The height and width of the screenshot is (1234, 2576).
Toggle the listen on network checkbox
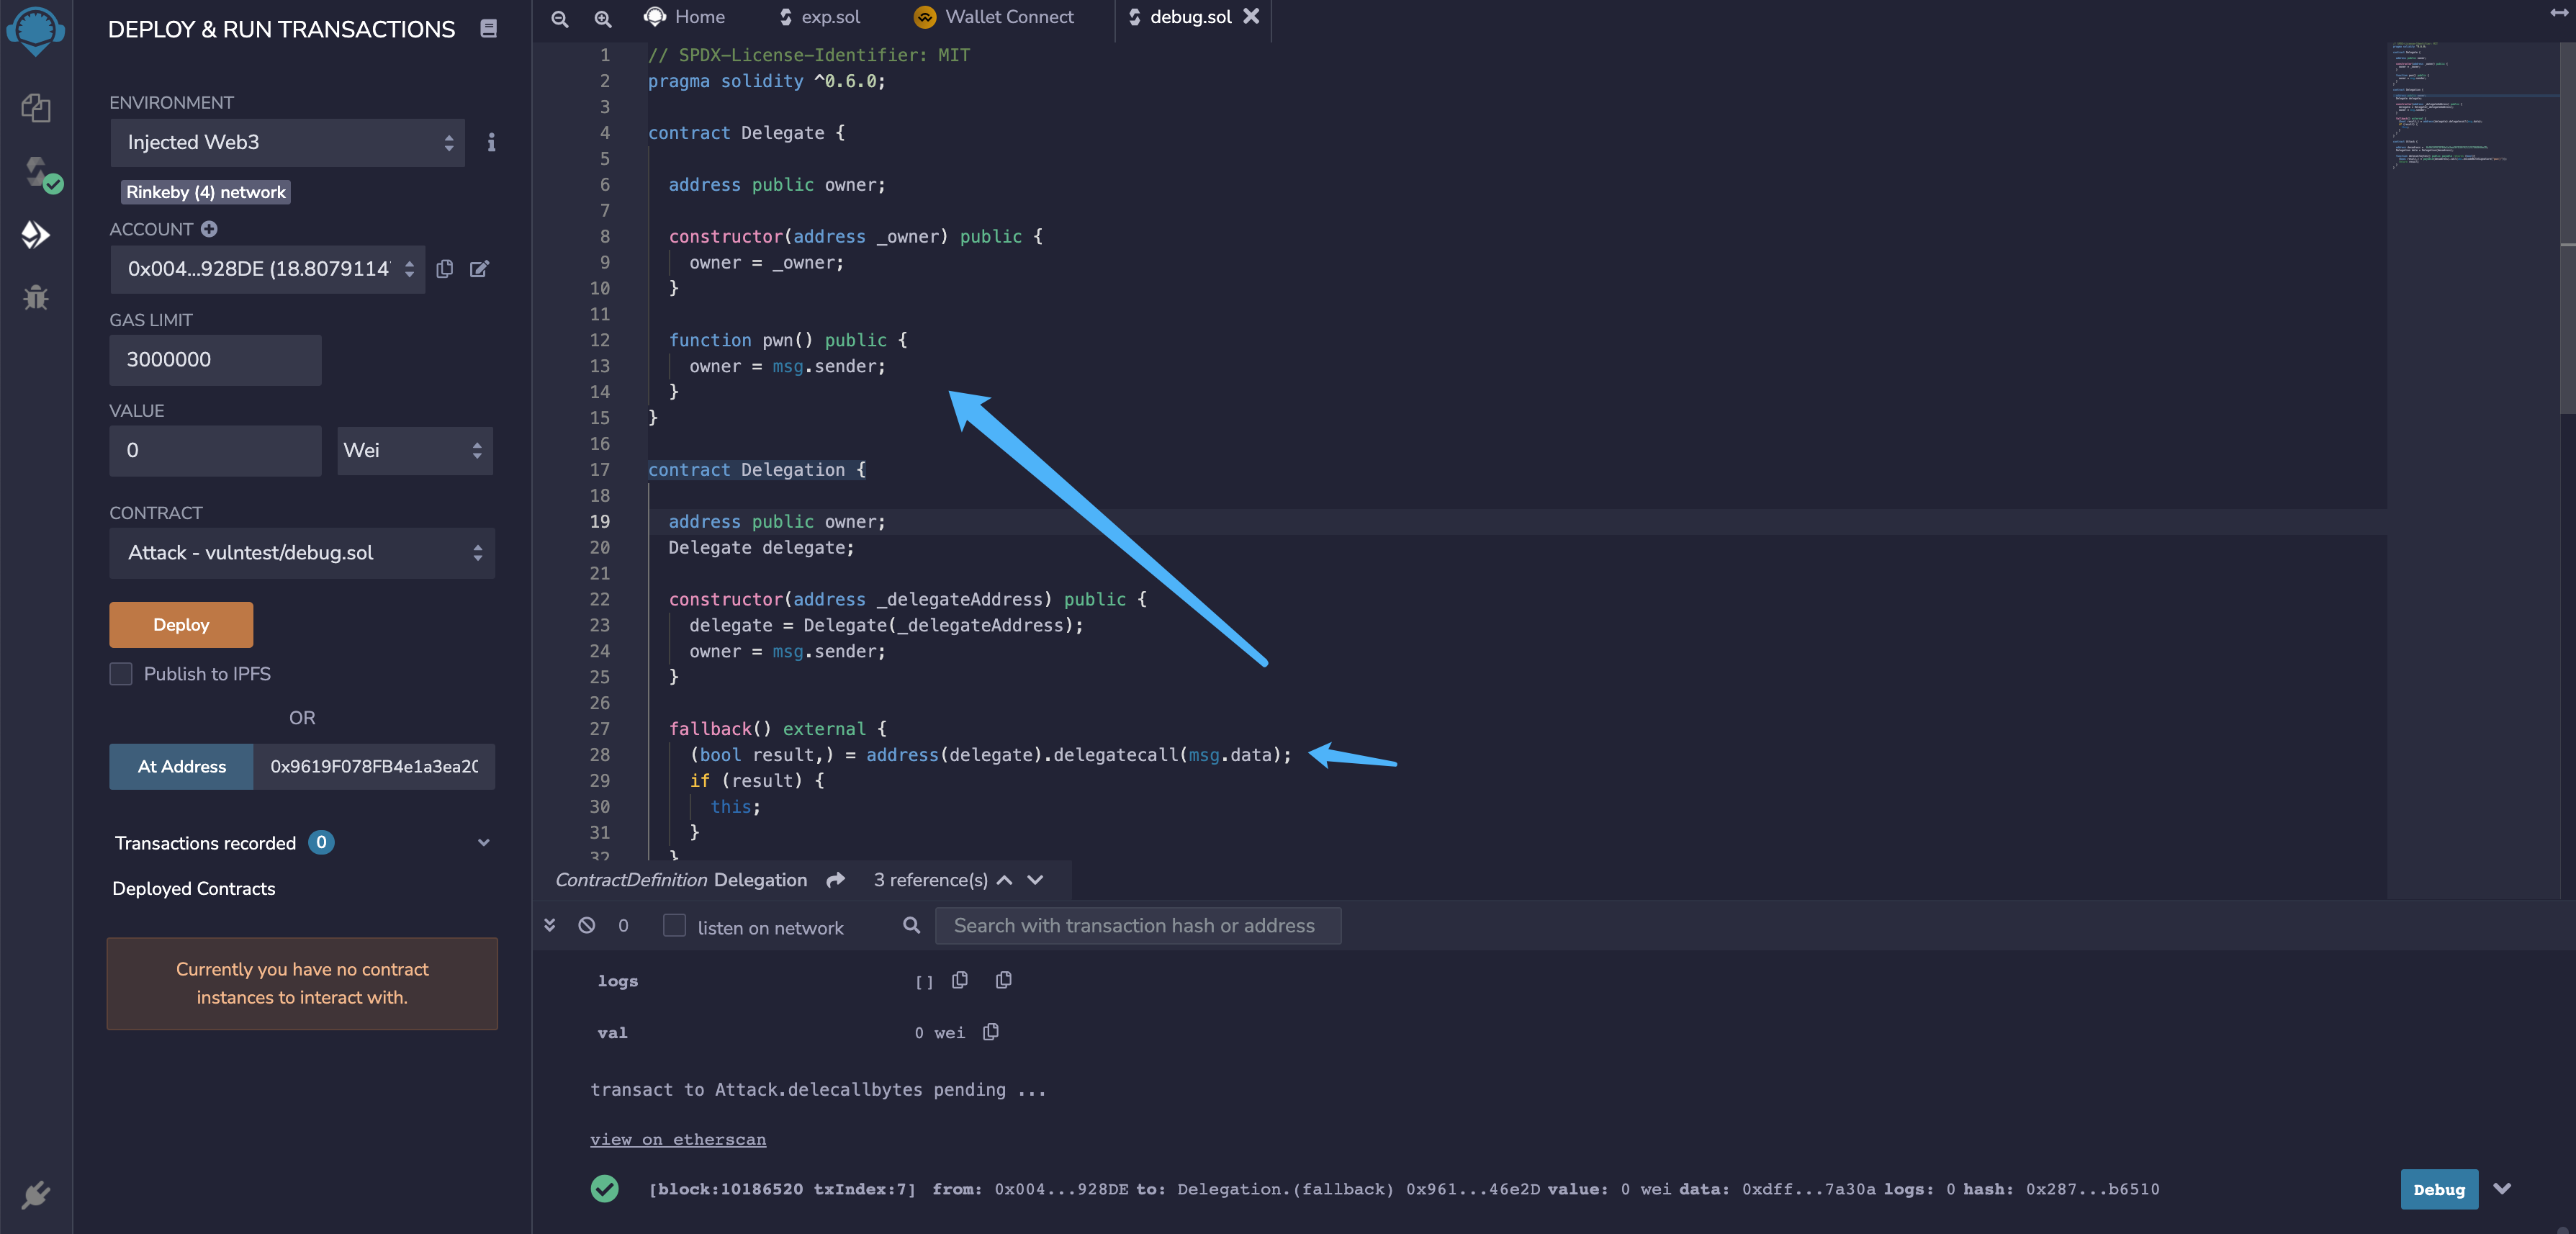coord(675,926)
